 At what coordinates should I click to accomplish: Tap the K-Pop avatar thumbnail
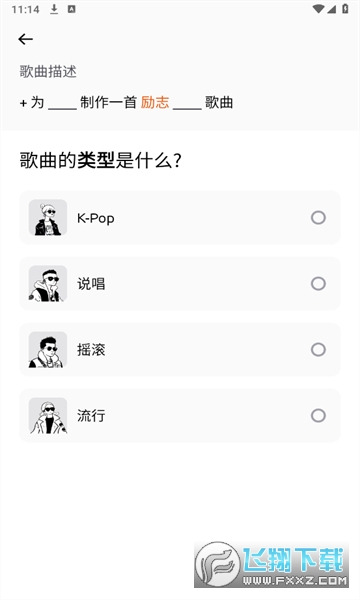(48, 217)
